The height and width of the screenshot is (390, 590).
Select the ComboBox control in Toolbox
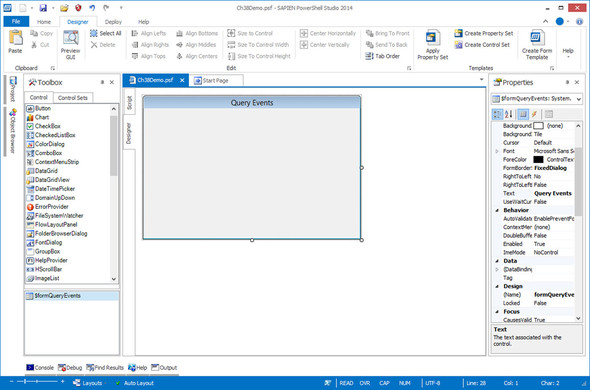tap(44, 153)
